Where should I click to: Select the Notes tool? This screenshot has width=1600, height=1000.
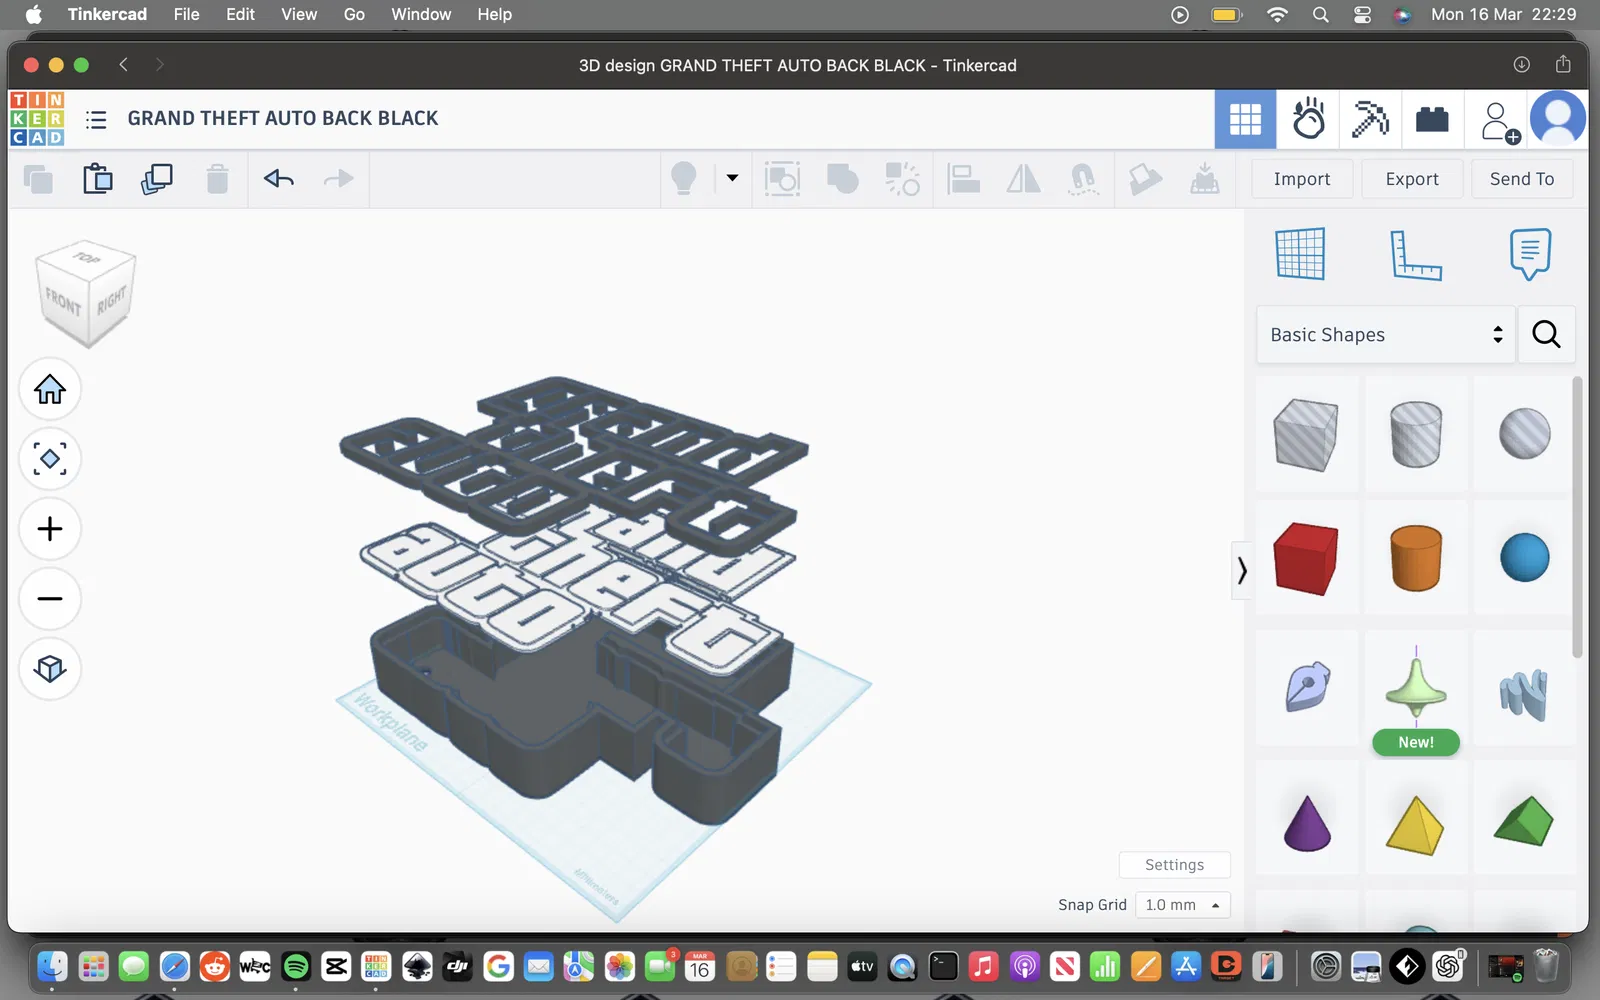click(x=1530, y=254)
